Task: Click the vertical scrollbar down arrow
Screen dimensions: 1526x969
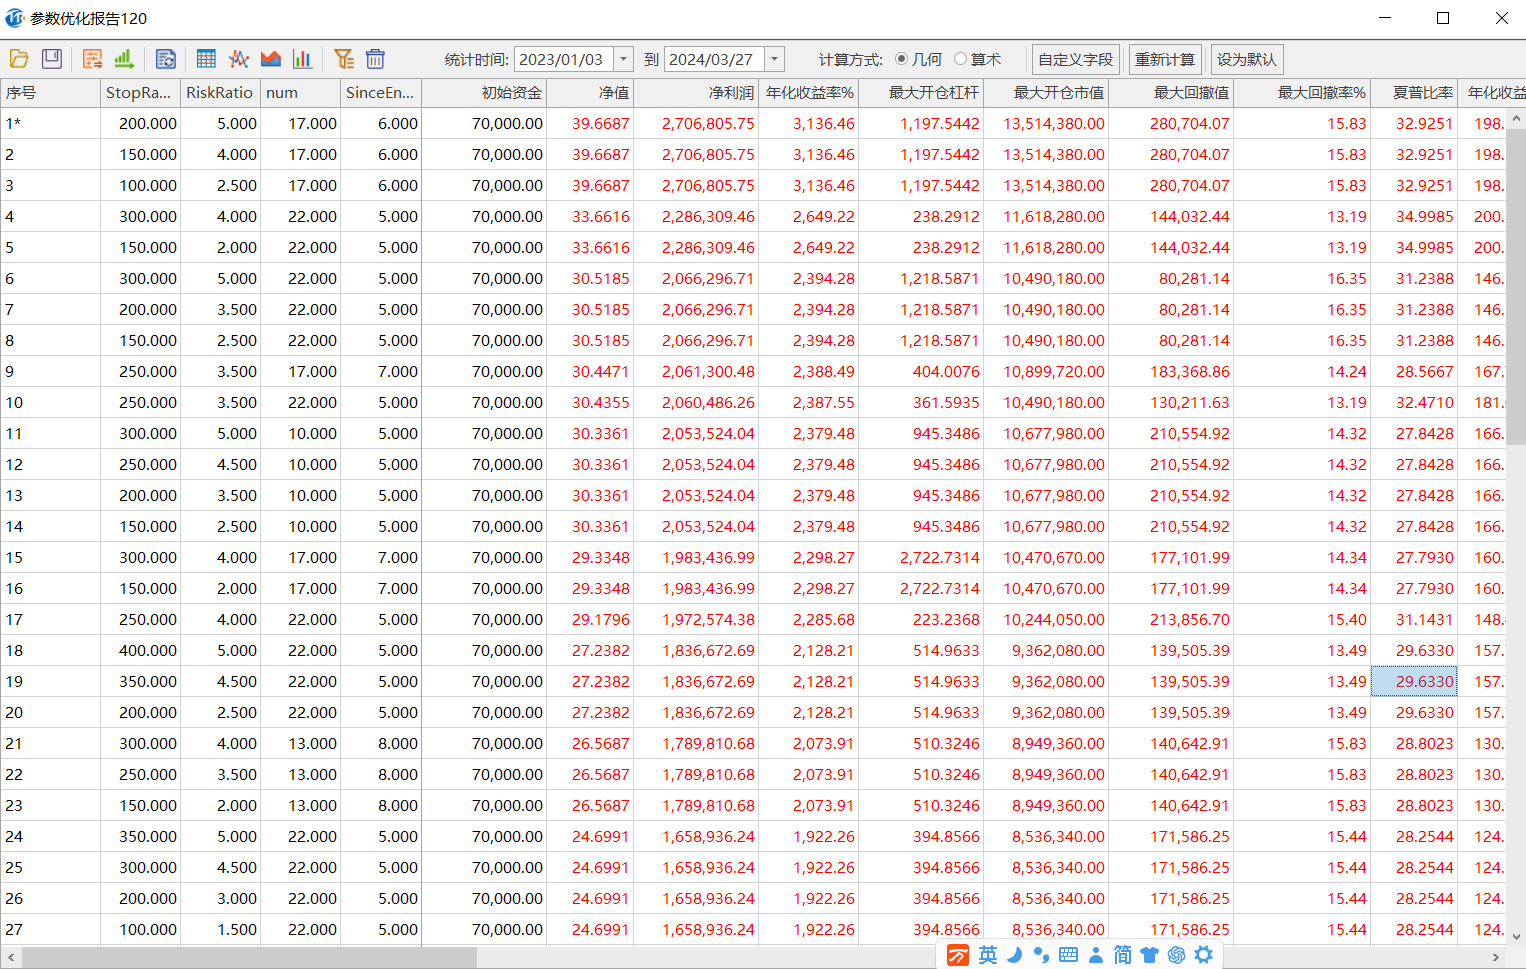Action: tap(1516, 937)
